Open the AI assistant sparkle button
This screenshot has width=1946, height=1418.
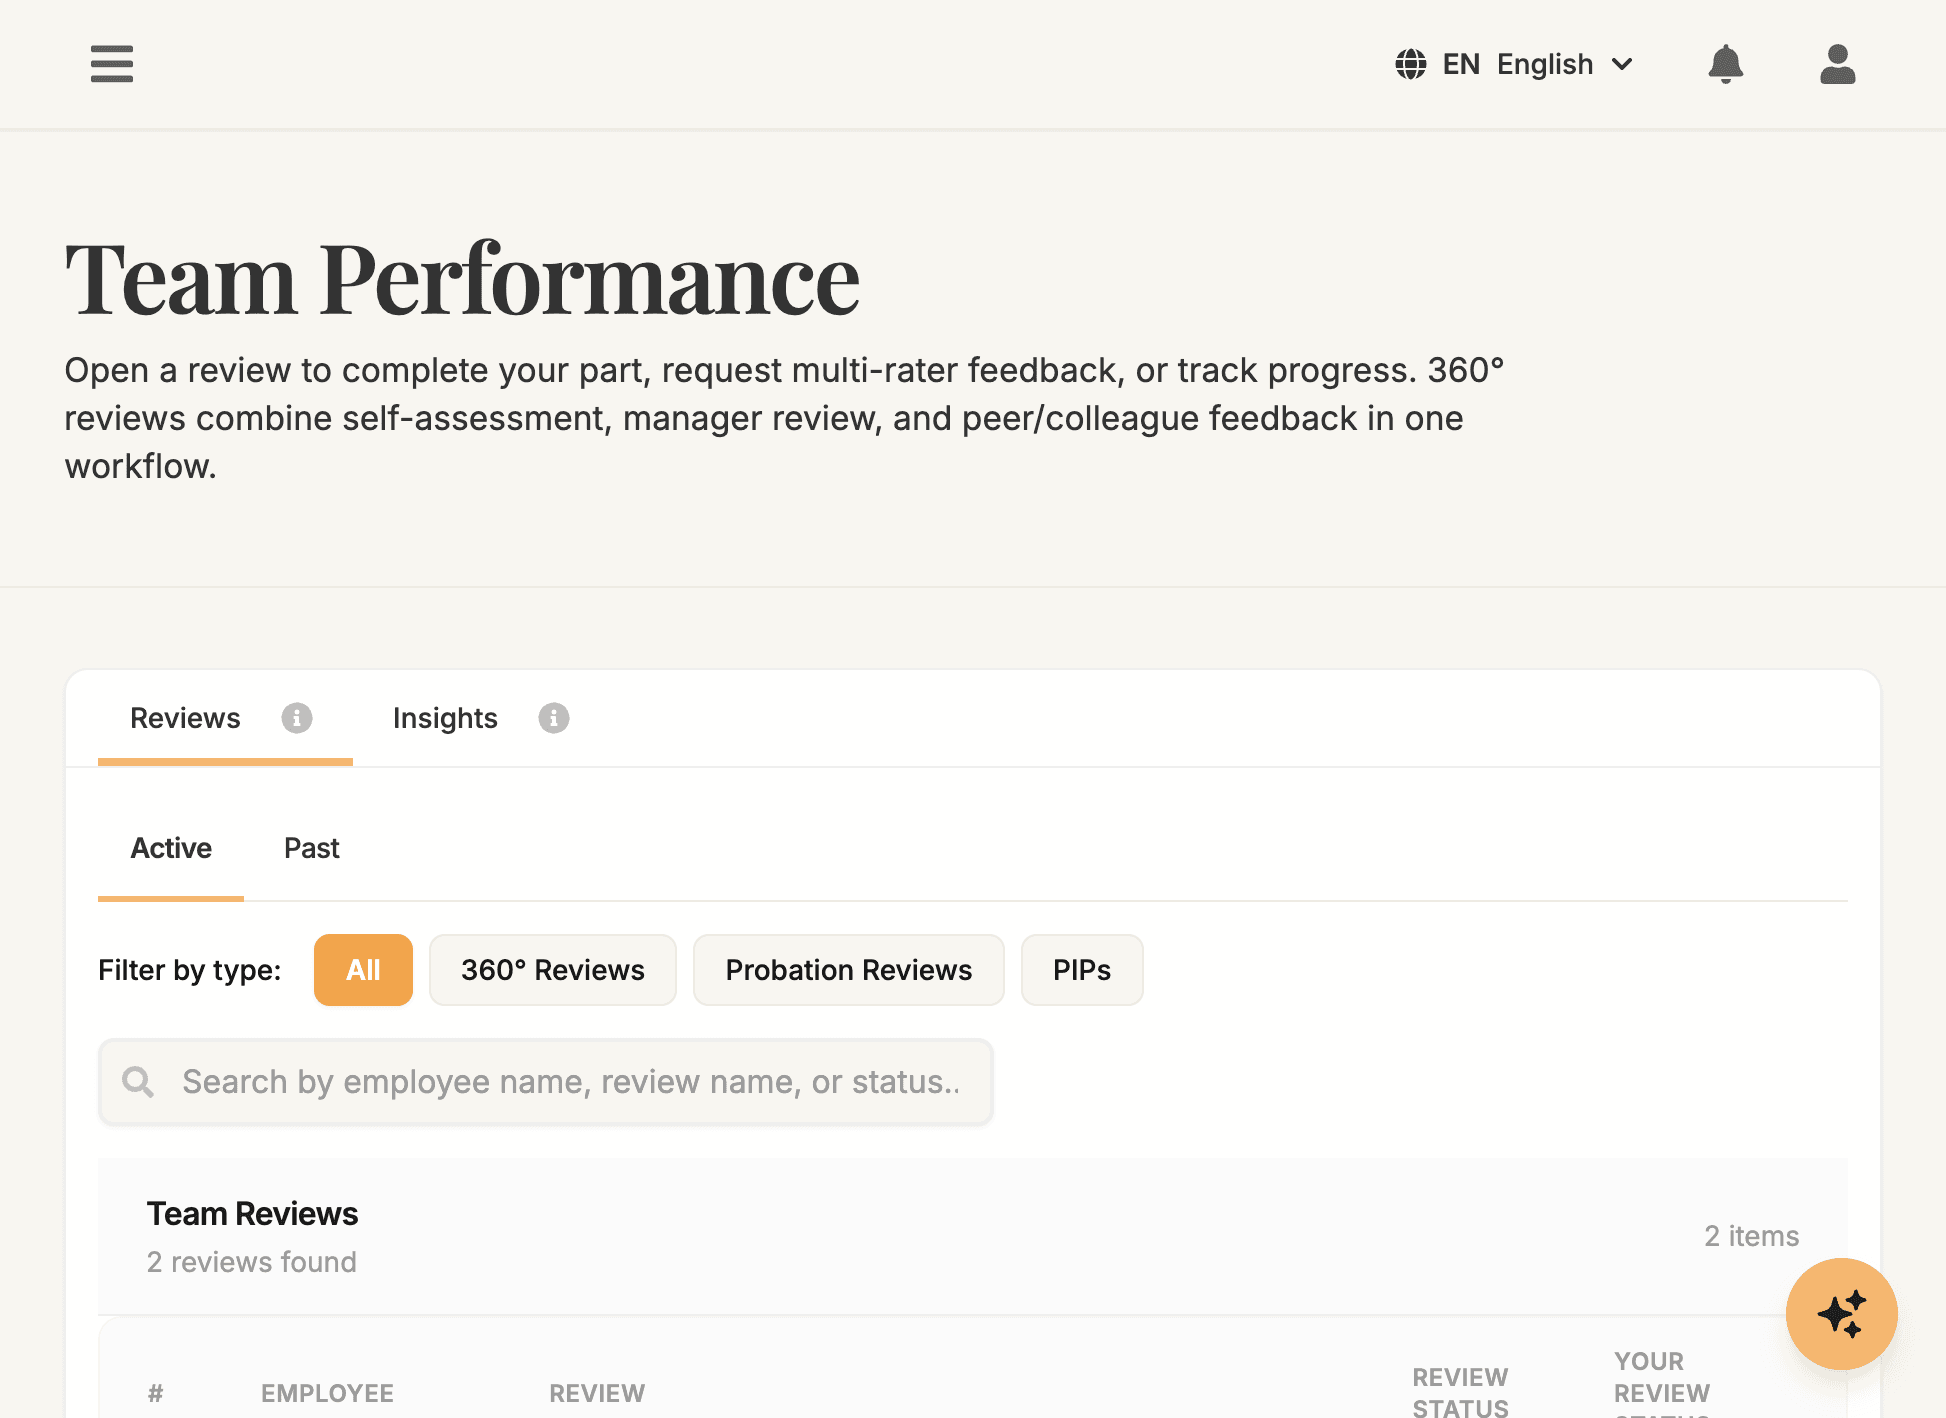1841,1314
